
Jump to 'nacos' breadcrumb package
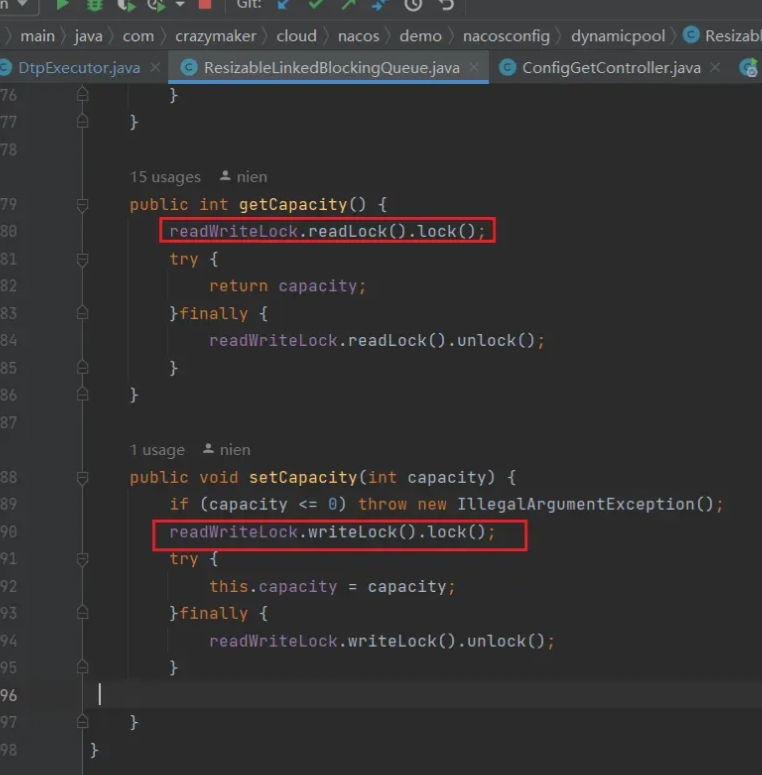358,36
